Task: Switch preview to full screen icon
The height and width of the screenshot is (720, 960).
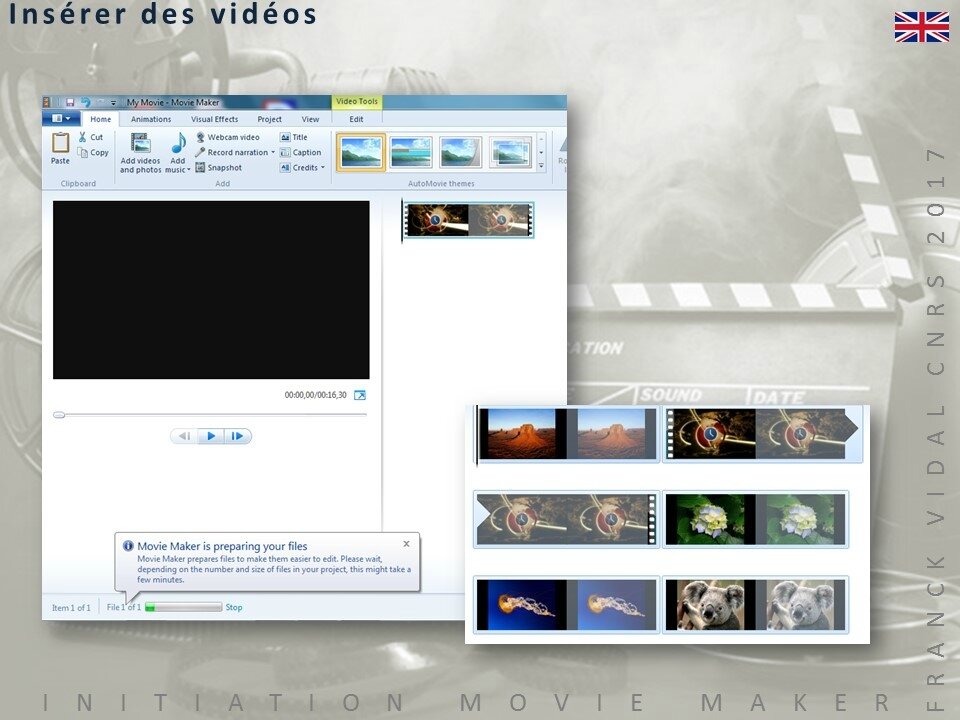Action: (x=360, y=395)
